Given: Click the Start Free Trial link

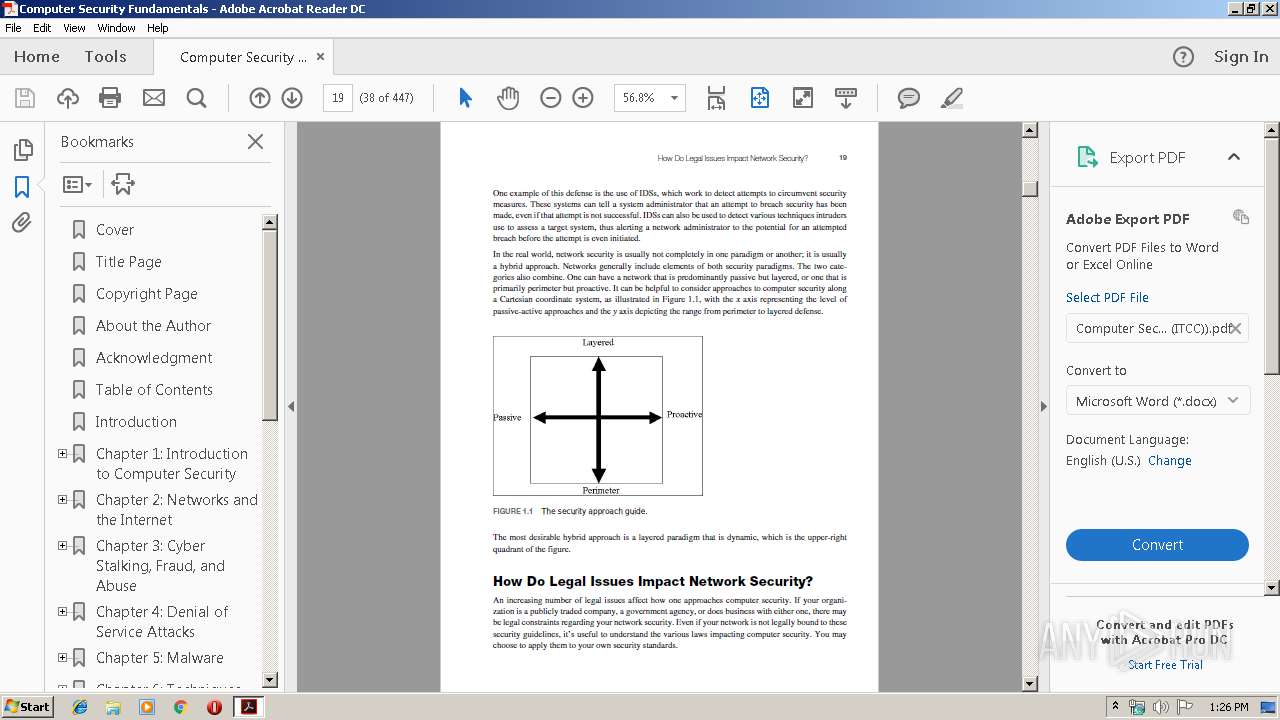Looking at the screenshot, I should (1165, 665).
